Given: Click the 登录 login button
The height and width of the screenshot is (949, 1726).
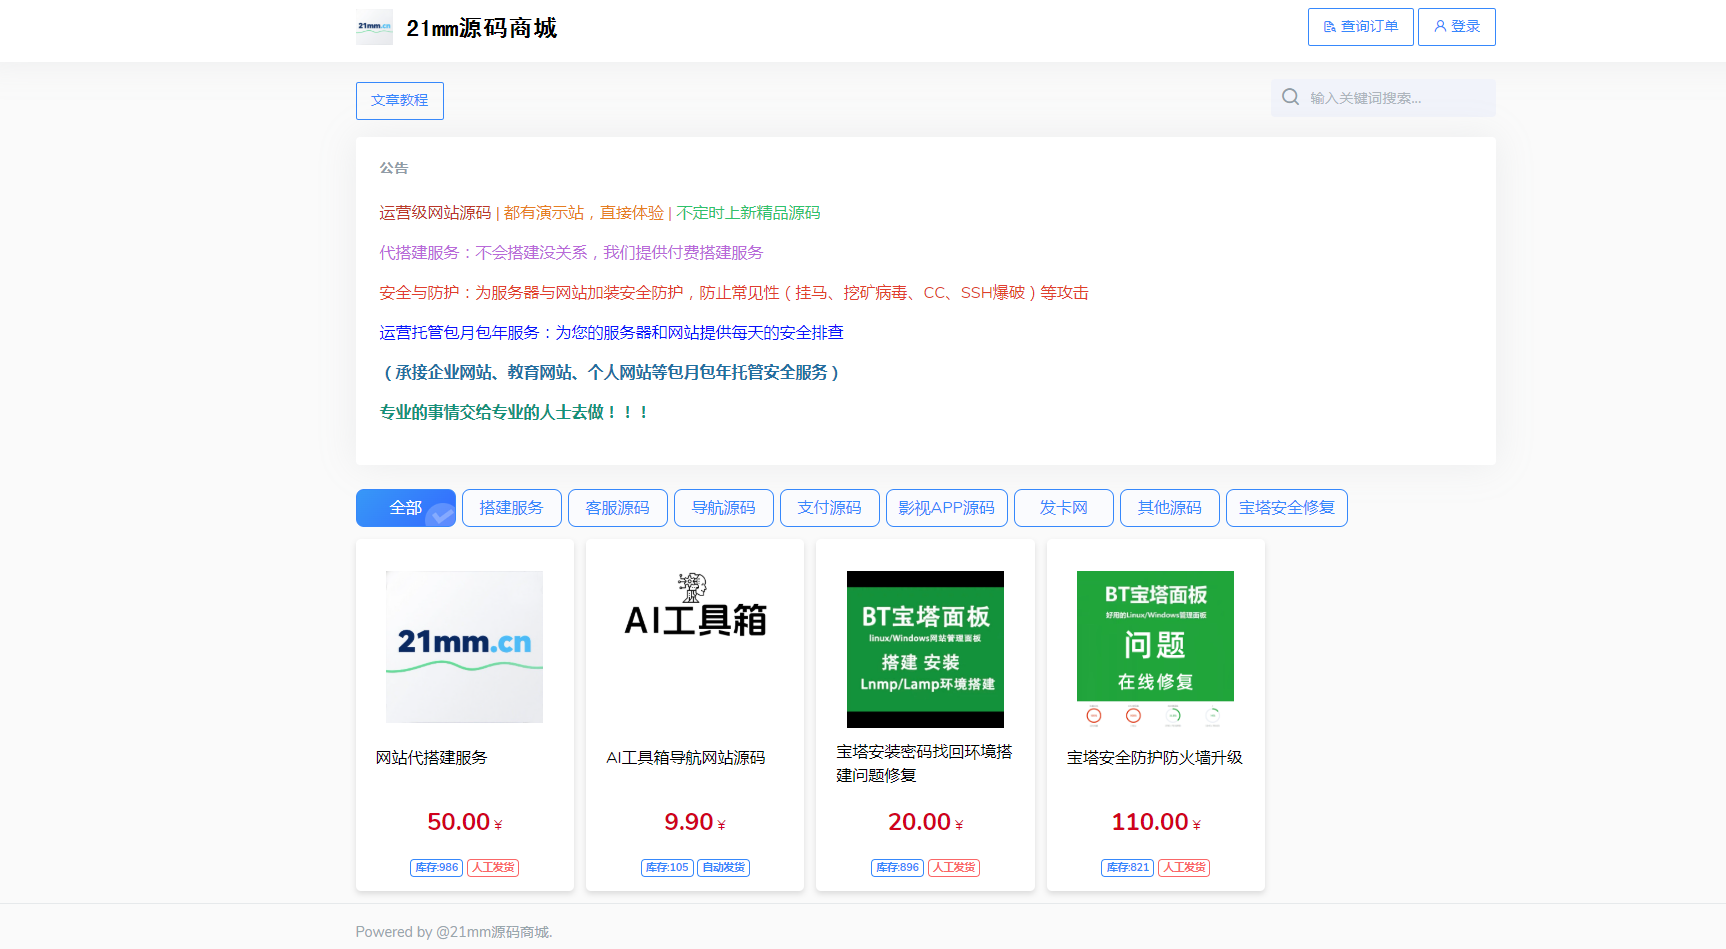Looking at the screenshot, I should coord(1456,27).
